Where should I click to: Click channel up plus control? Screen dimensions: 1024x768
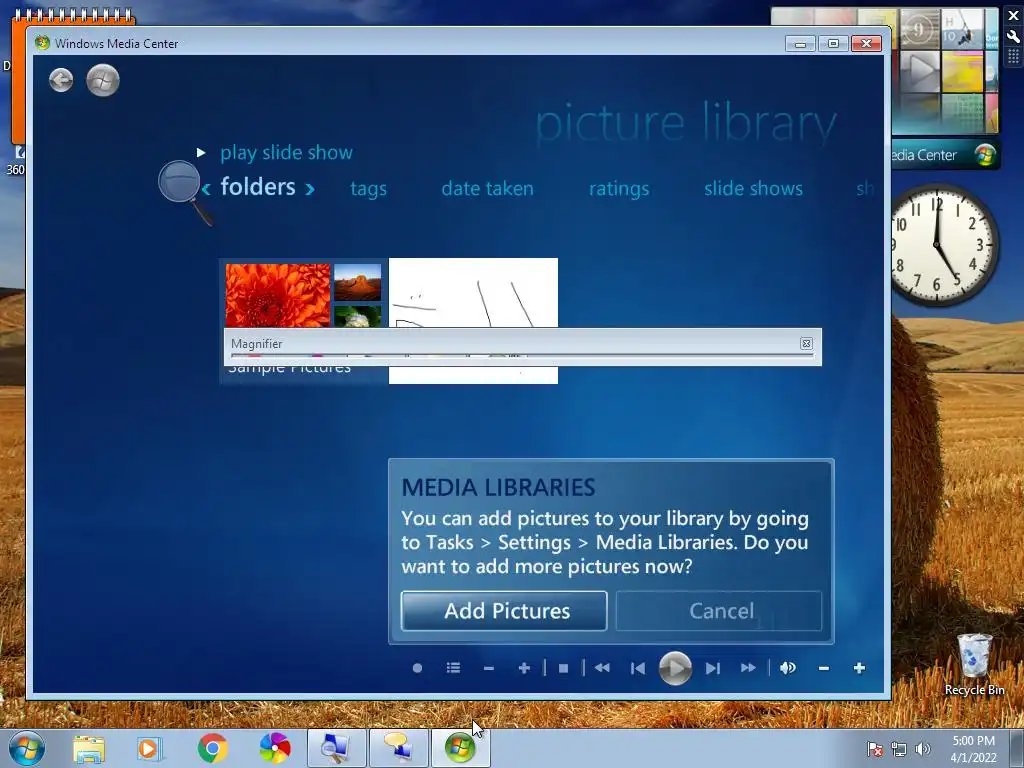click(524, 668)
